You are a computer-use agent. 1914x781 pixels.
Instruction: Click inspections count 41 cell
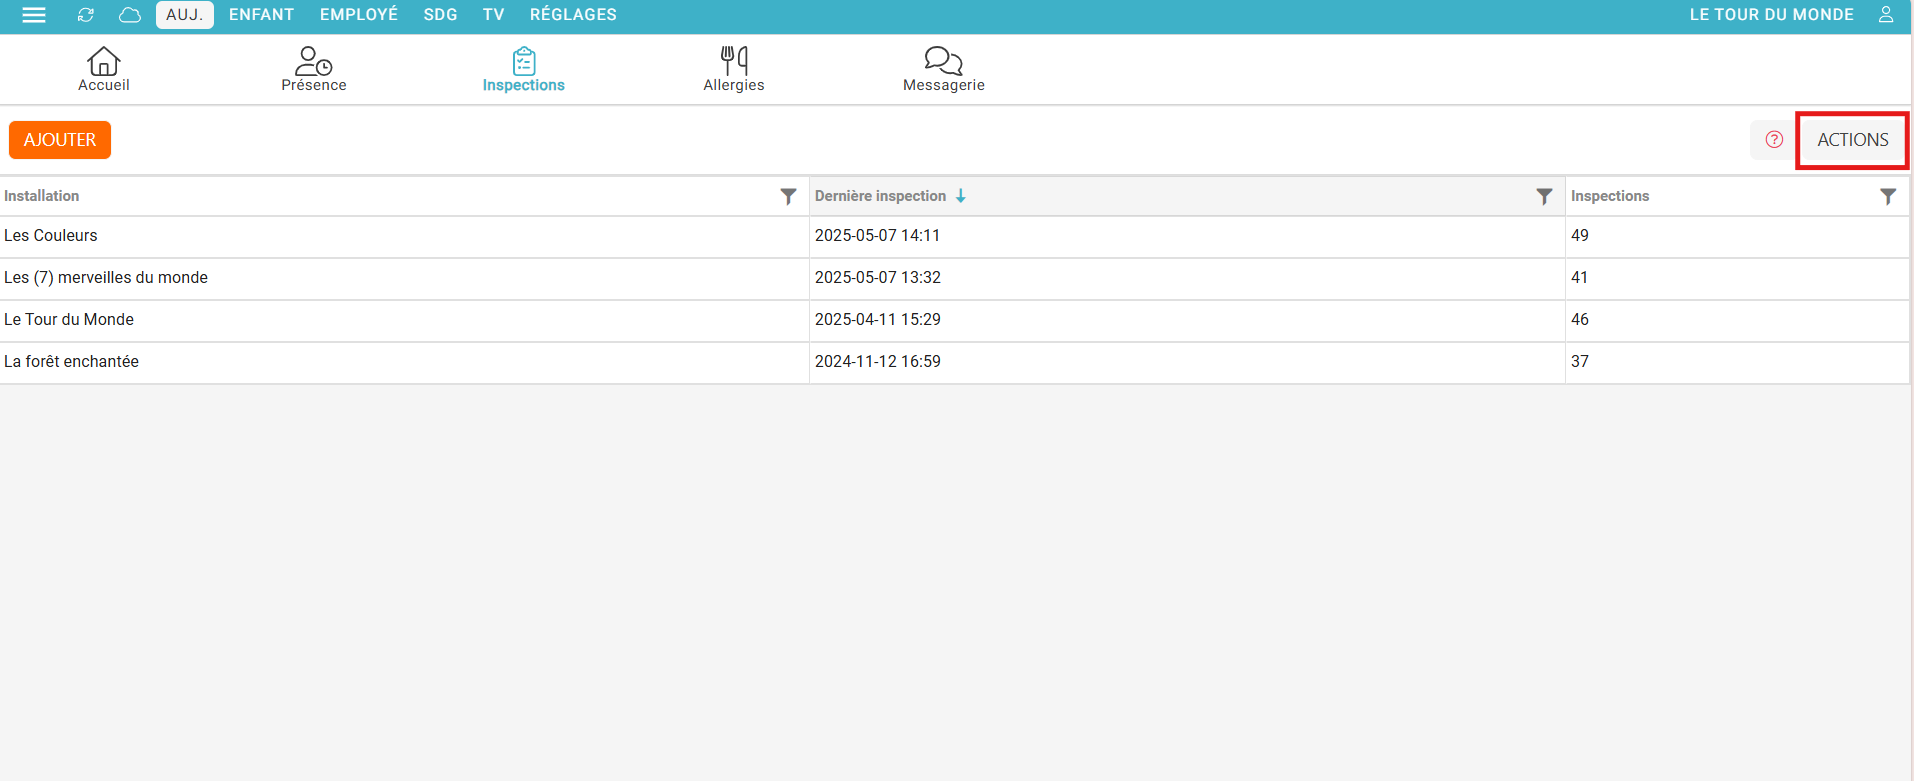click(1737, 278)
